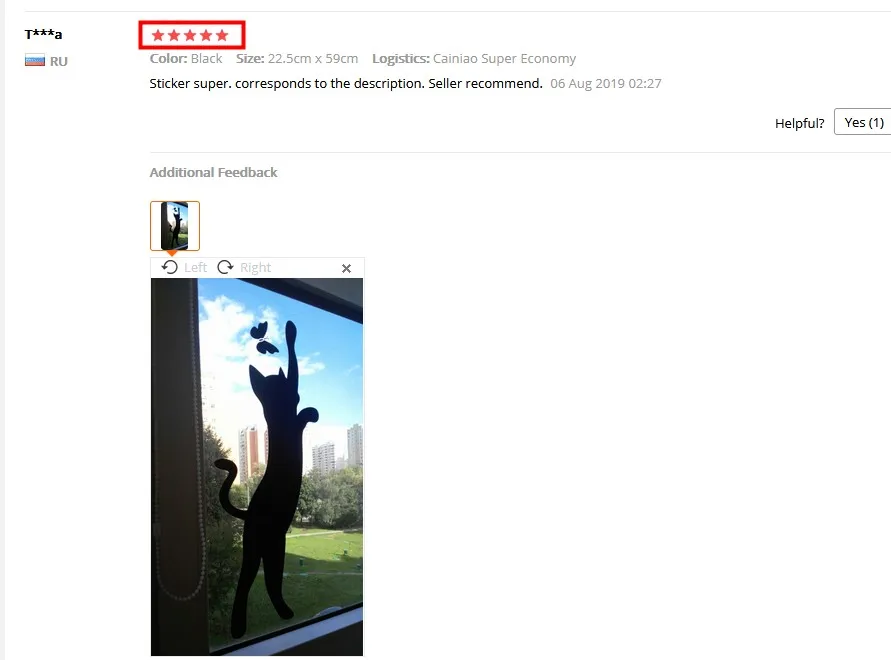The width and height of the screenshot is (891, 660).
Task: Click the Color: Black attribute
Action: pos(186,59)
